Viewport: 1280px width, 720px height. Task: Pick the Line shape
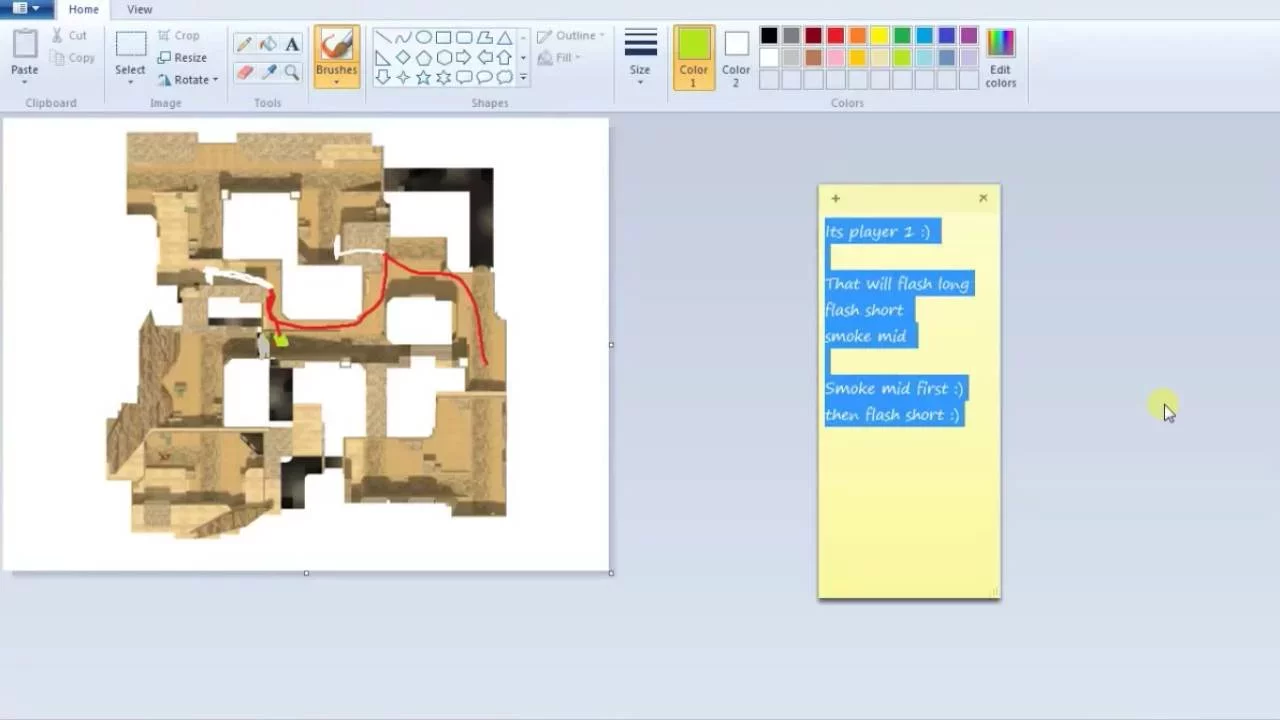(383, 37)
